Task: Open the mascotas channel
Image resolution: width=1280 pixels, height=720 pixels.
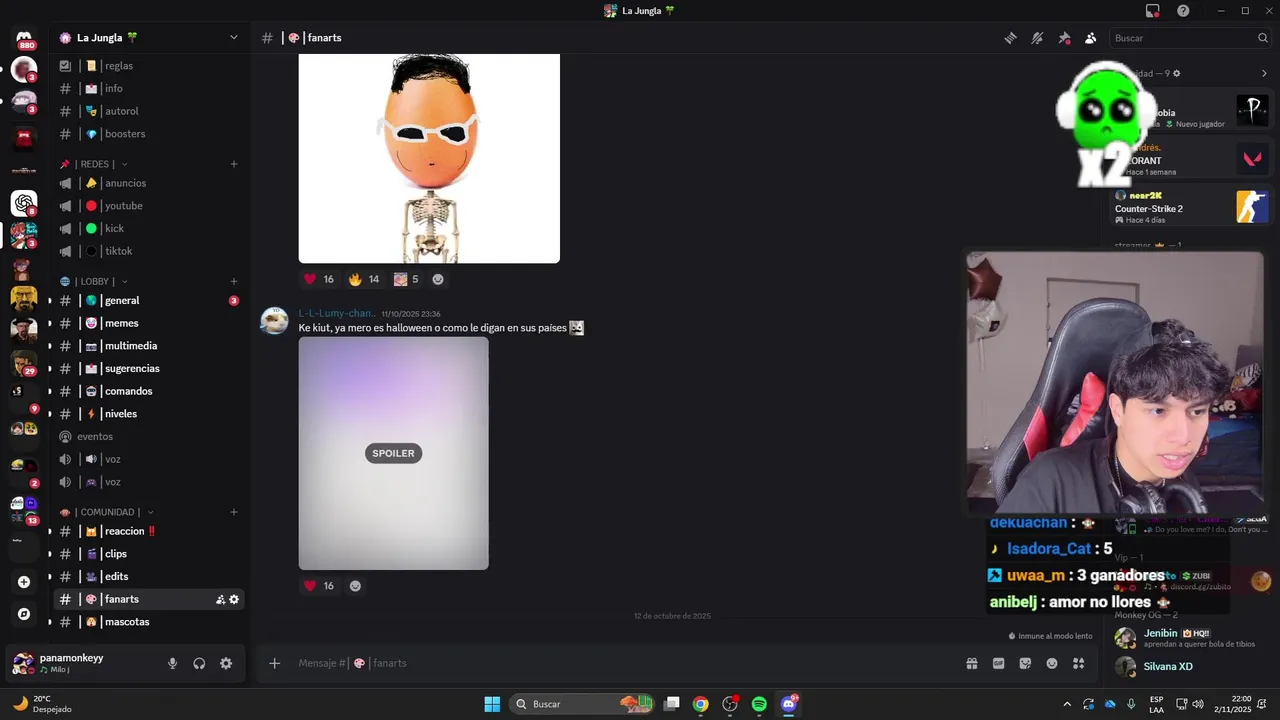Action: [150, 622]
